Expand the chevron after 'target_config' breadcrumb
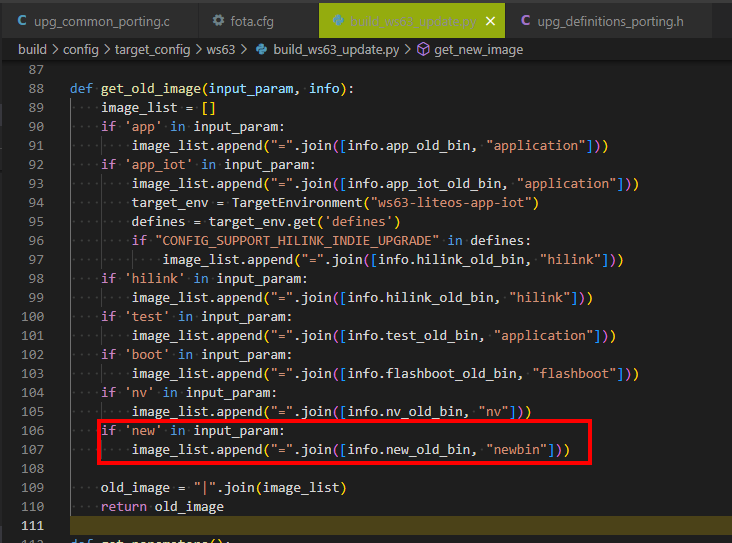 198,49
